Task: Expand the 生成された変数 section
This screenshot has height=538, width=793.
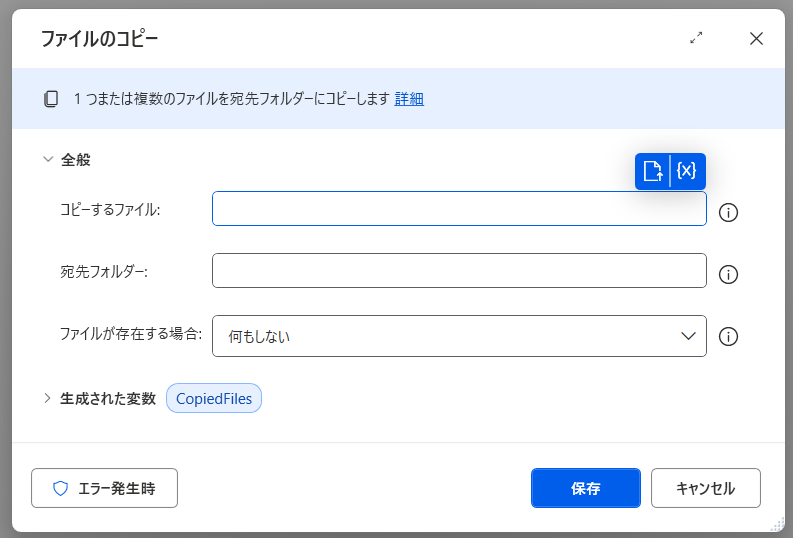Action: click(47, 398)
